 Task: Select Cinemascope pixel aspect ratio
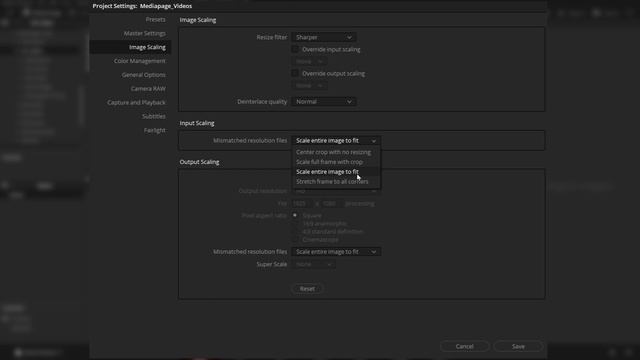(295, 240)
